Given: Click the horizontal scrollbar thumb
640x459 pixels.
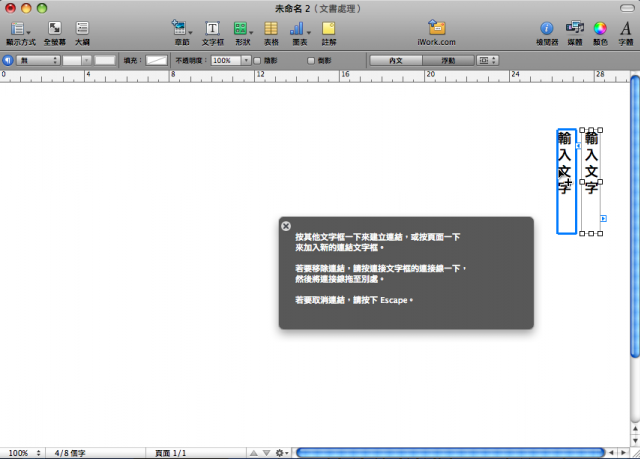Looking at the screenshot, I should click(x=450, y=453).
